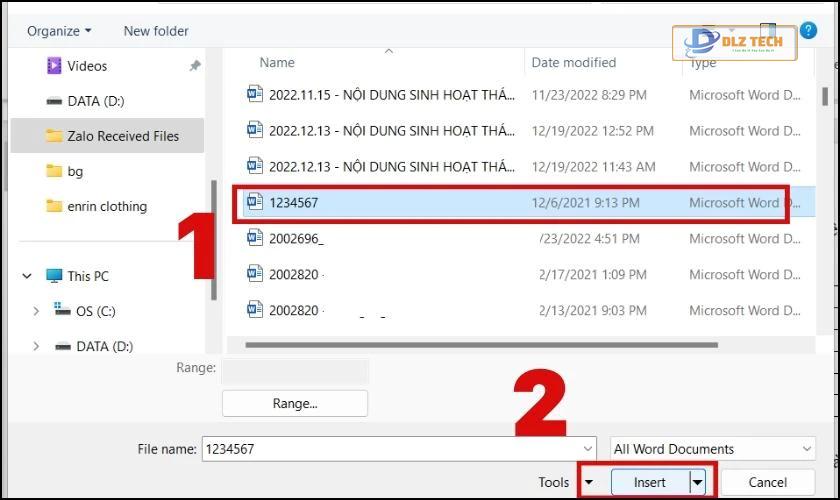840x500 pixels.
Task: Click the bg folder icon
Action: coord(54,171)
